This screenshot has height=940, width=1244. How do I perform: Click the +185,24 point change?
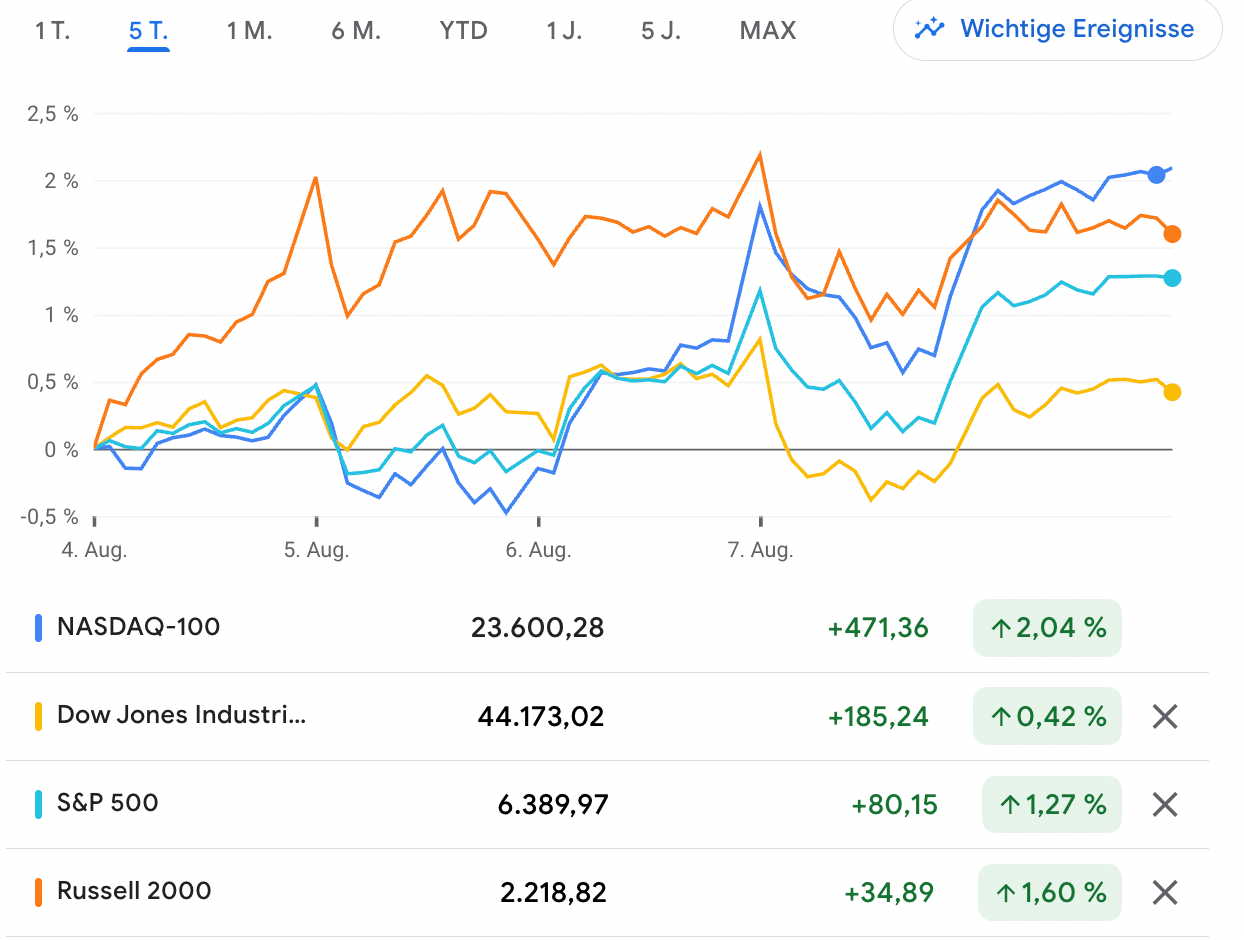tap(878, 716)
